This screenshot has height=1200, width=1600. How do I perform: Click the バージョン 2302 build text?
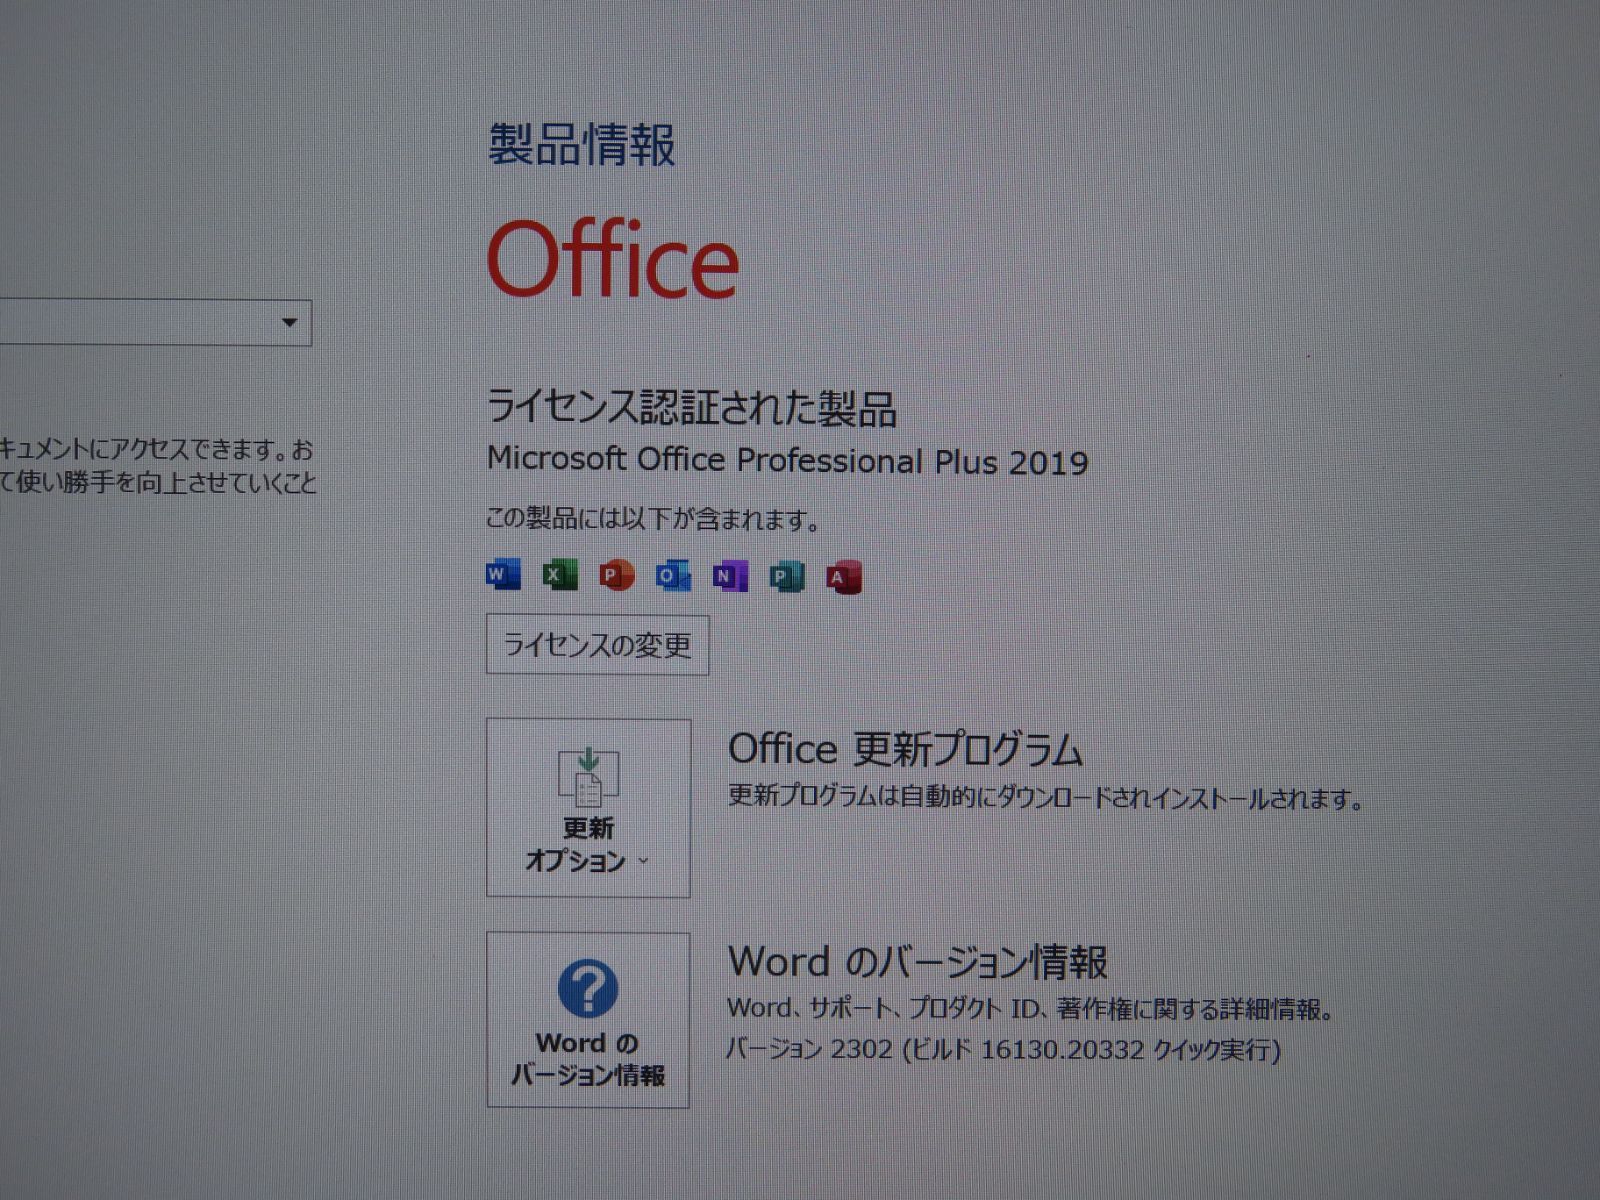(1004, 1049)
